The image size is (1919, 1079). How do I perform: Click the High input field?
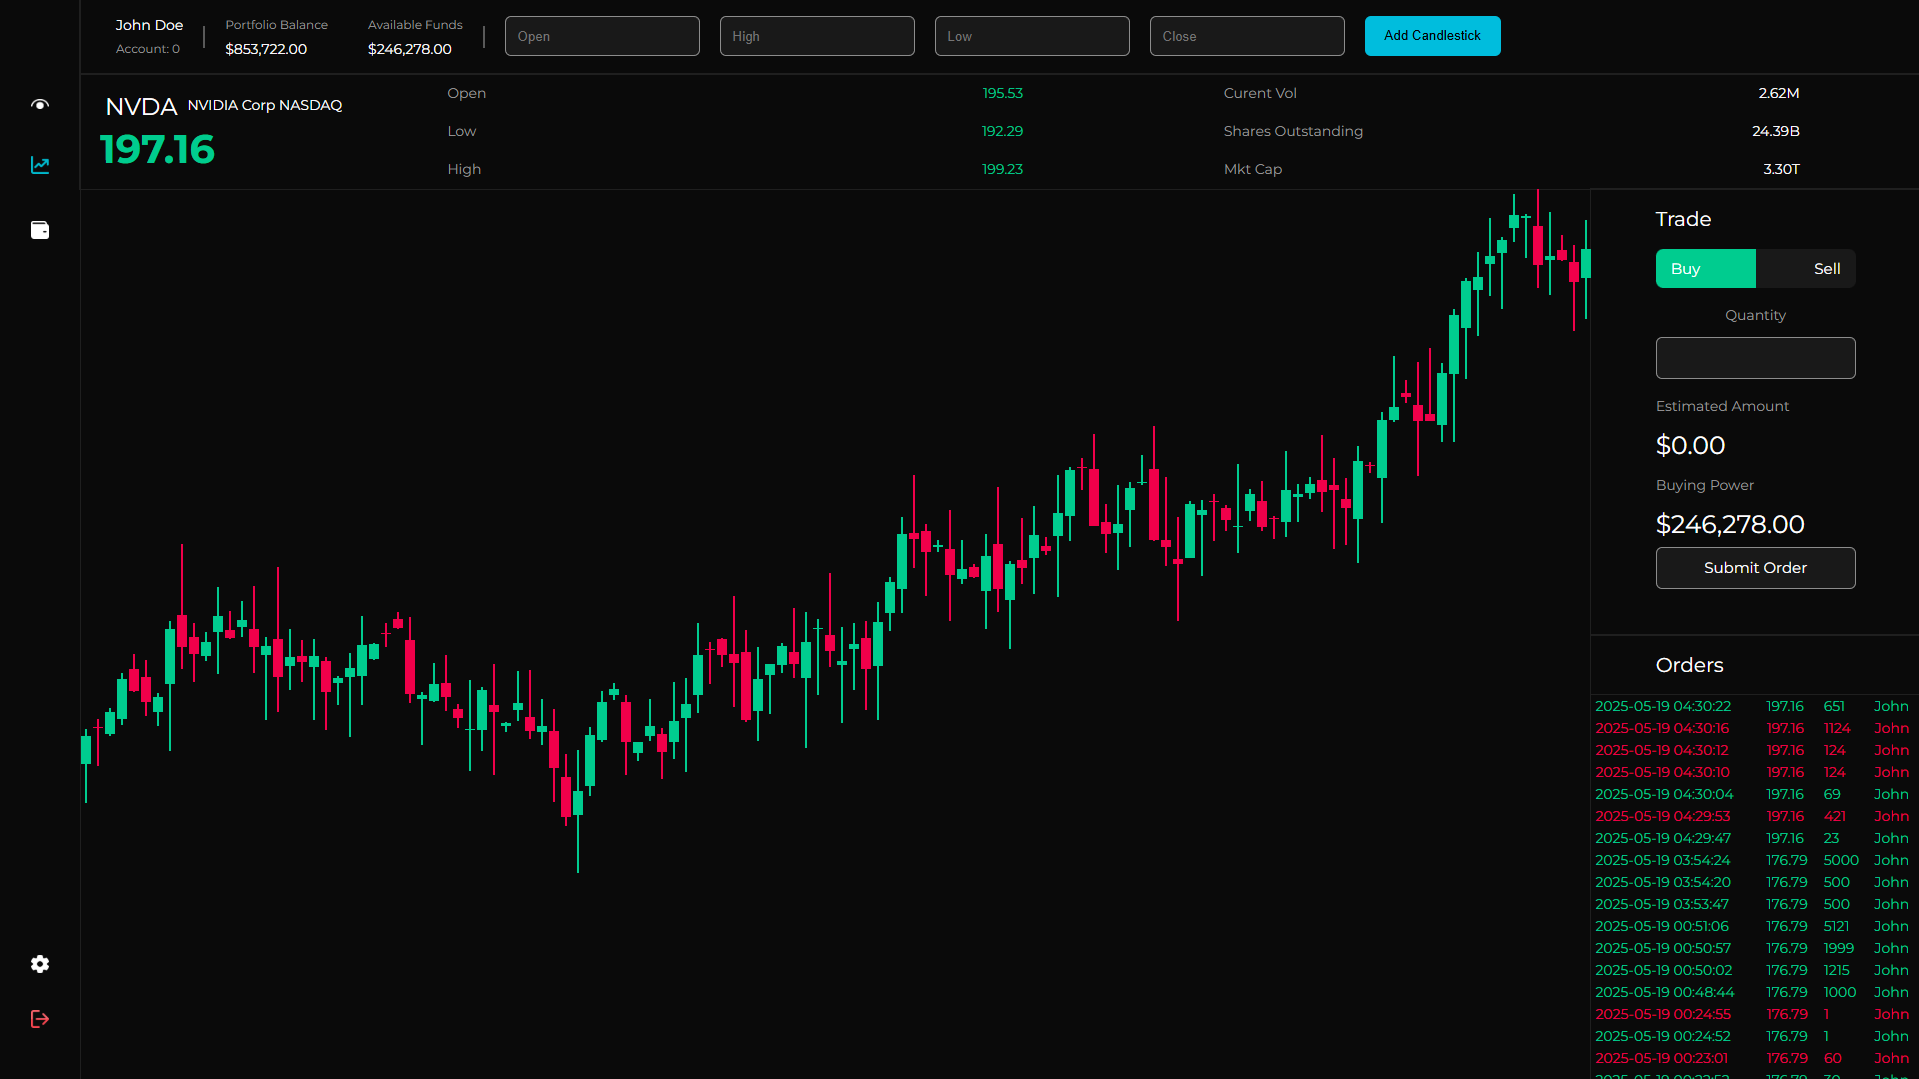[816, 35]
